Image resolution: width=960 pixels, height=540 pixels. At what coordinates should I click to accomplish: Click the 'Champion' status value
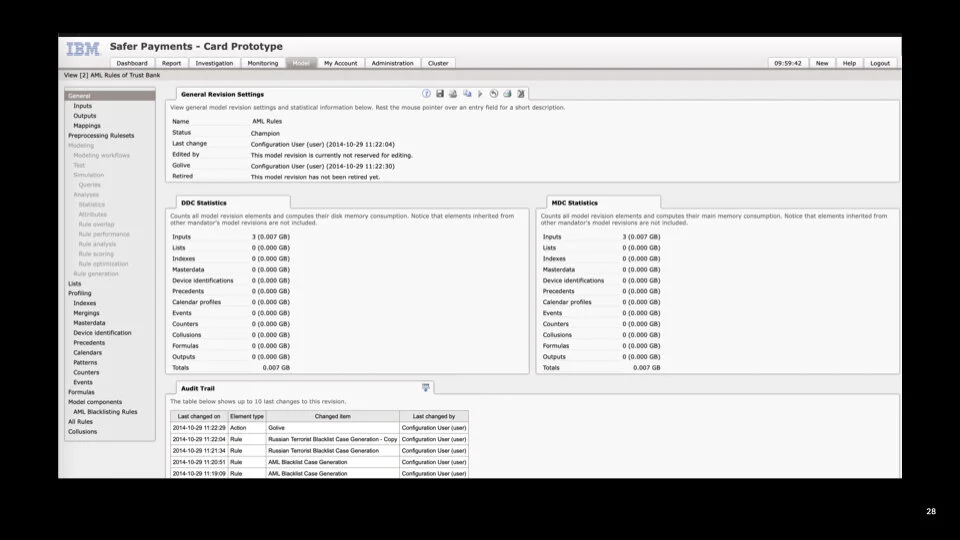pyautogui.click(x=265, y=133)
